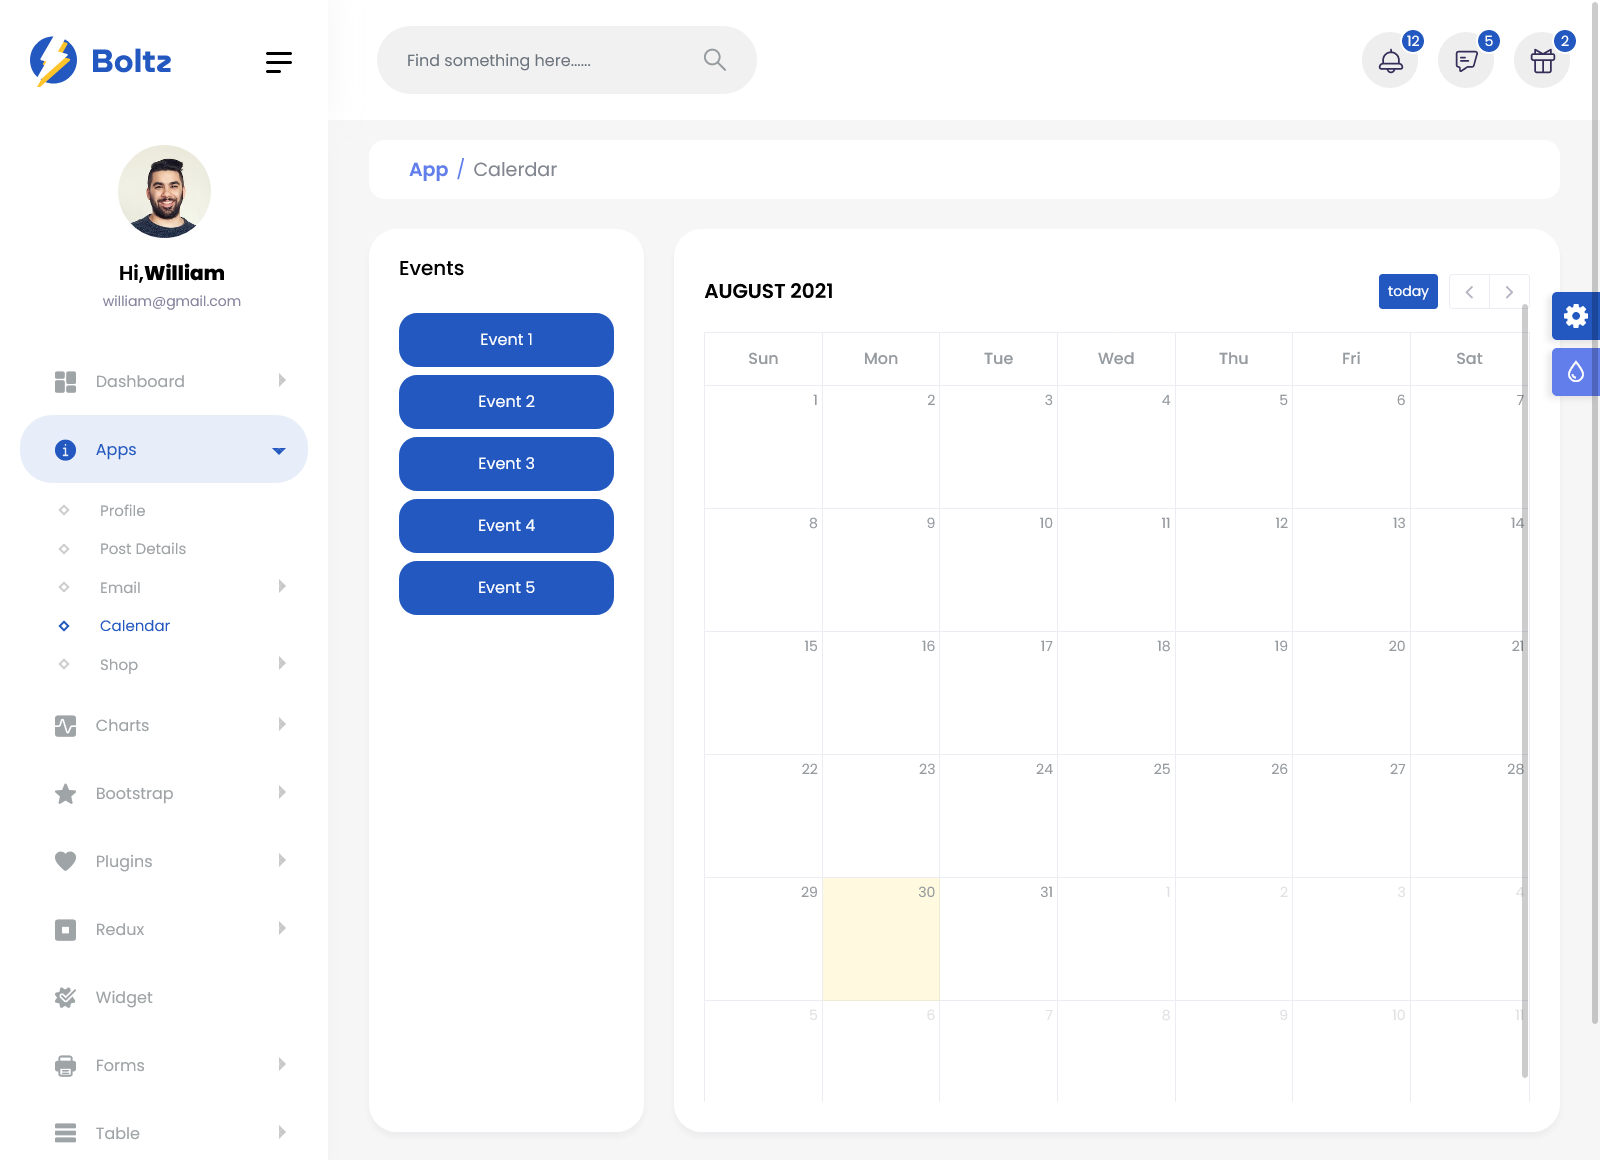Viewport: 1600px width, 1160px height.
Task: Select August 12 on calendar
Action: pyautogui.click(x=1234, y=570)
